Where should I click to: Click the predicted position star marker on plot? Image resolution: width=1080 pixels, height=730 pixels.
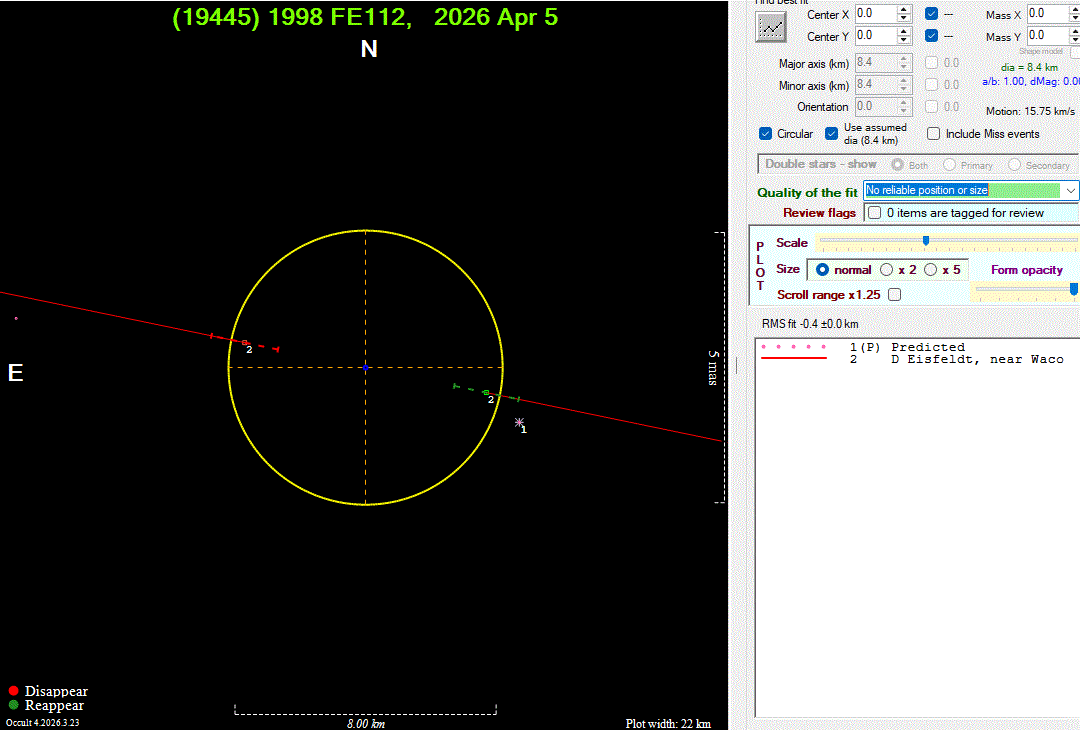pyautogui.click(x=519, y=423)
